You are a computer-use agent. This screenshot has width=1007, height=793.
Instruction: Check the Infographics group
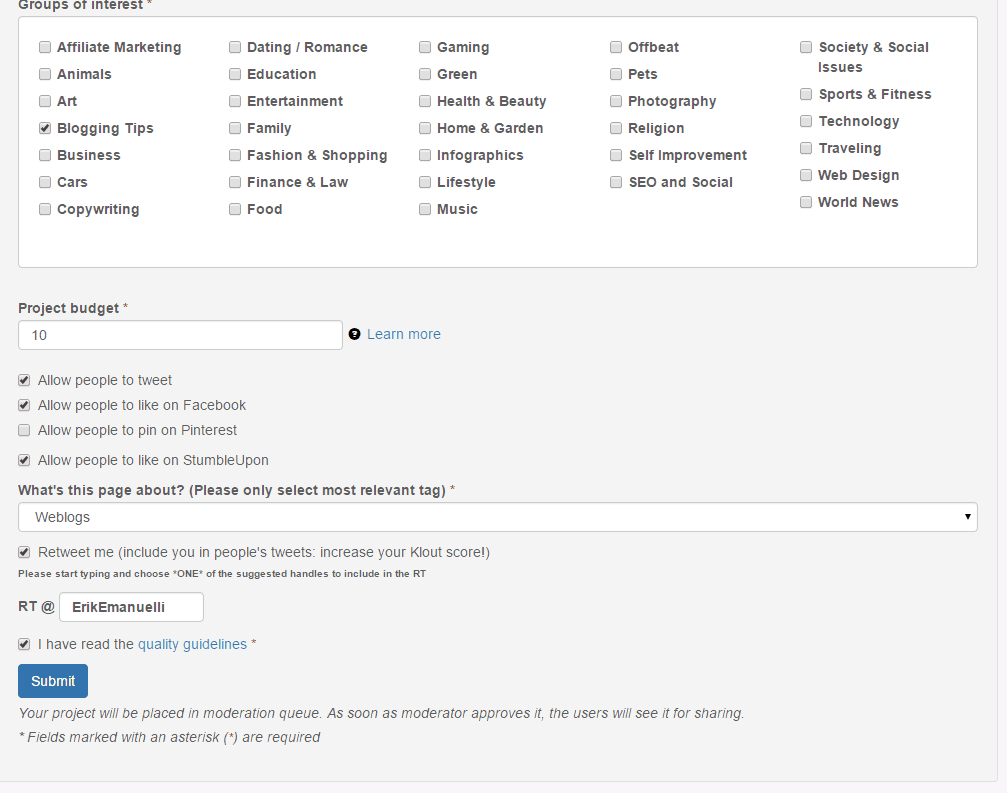coord(425,155)
